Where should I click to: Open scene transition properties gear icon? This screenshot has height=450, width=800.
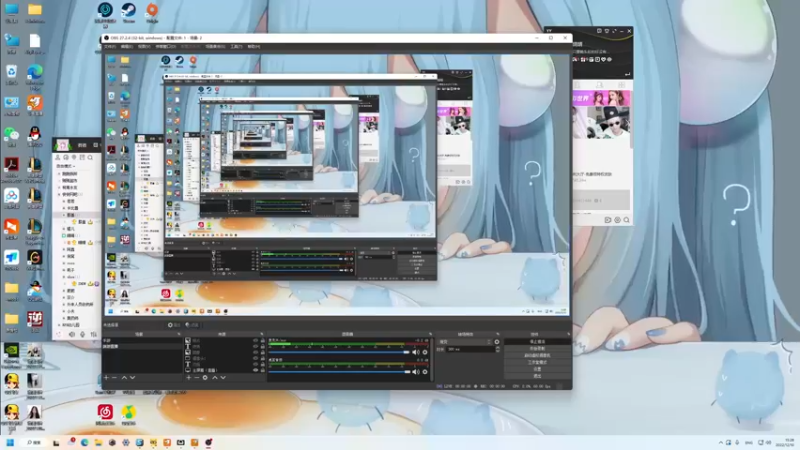coord(497,342)
